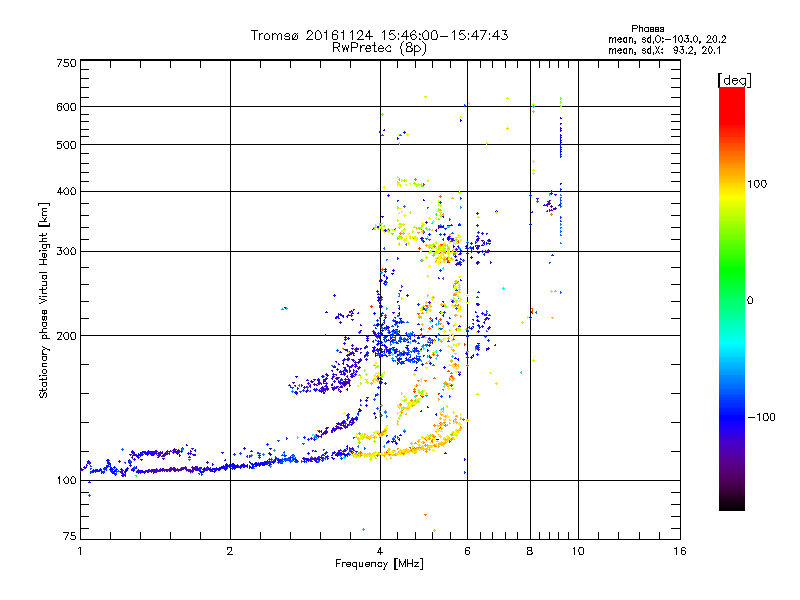800x600 pixels.
Task: Click the '10' frequency tick label
Action: [x=578, y=551]
